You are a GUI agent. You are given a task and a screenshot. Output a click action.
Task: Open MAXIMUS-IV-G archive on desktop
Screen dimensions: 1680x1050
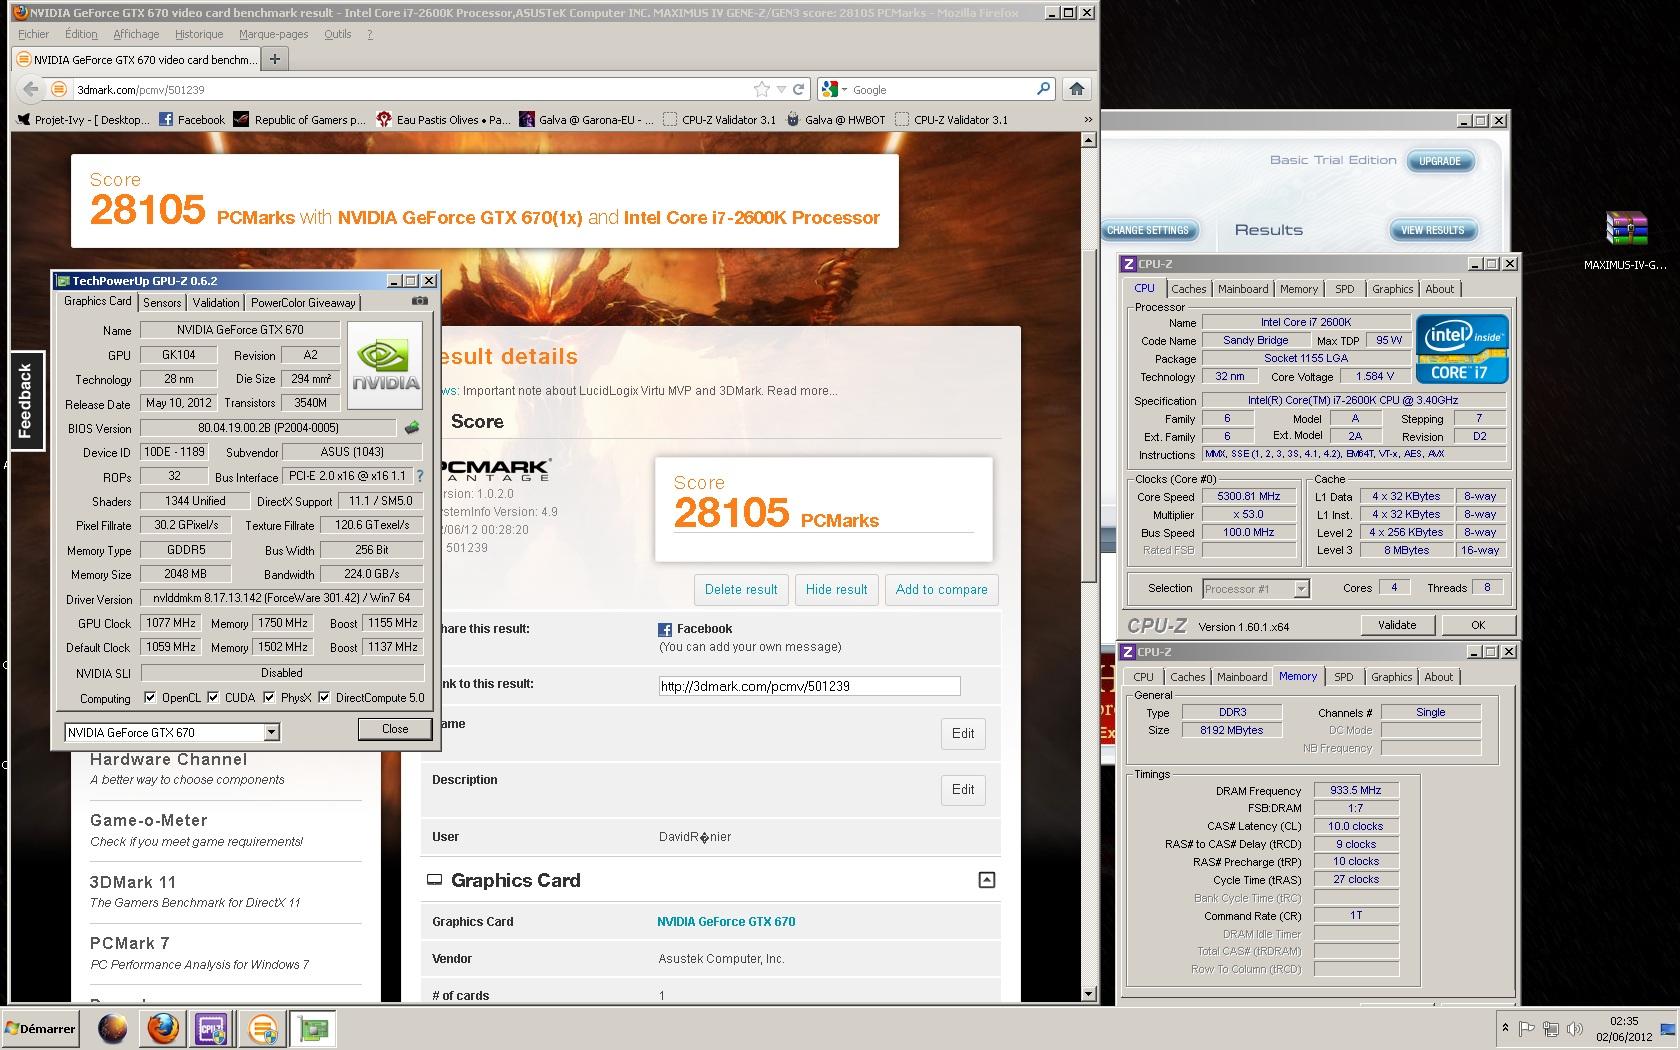pyautogui.click(x=1625, y=240)
